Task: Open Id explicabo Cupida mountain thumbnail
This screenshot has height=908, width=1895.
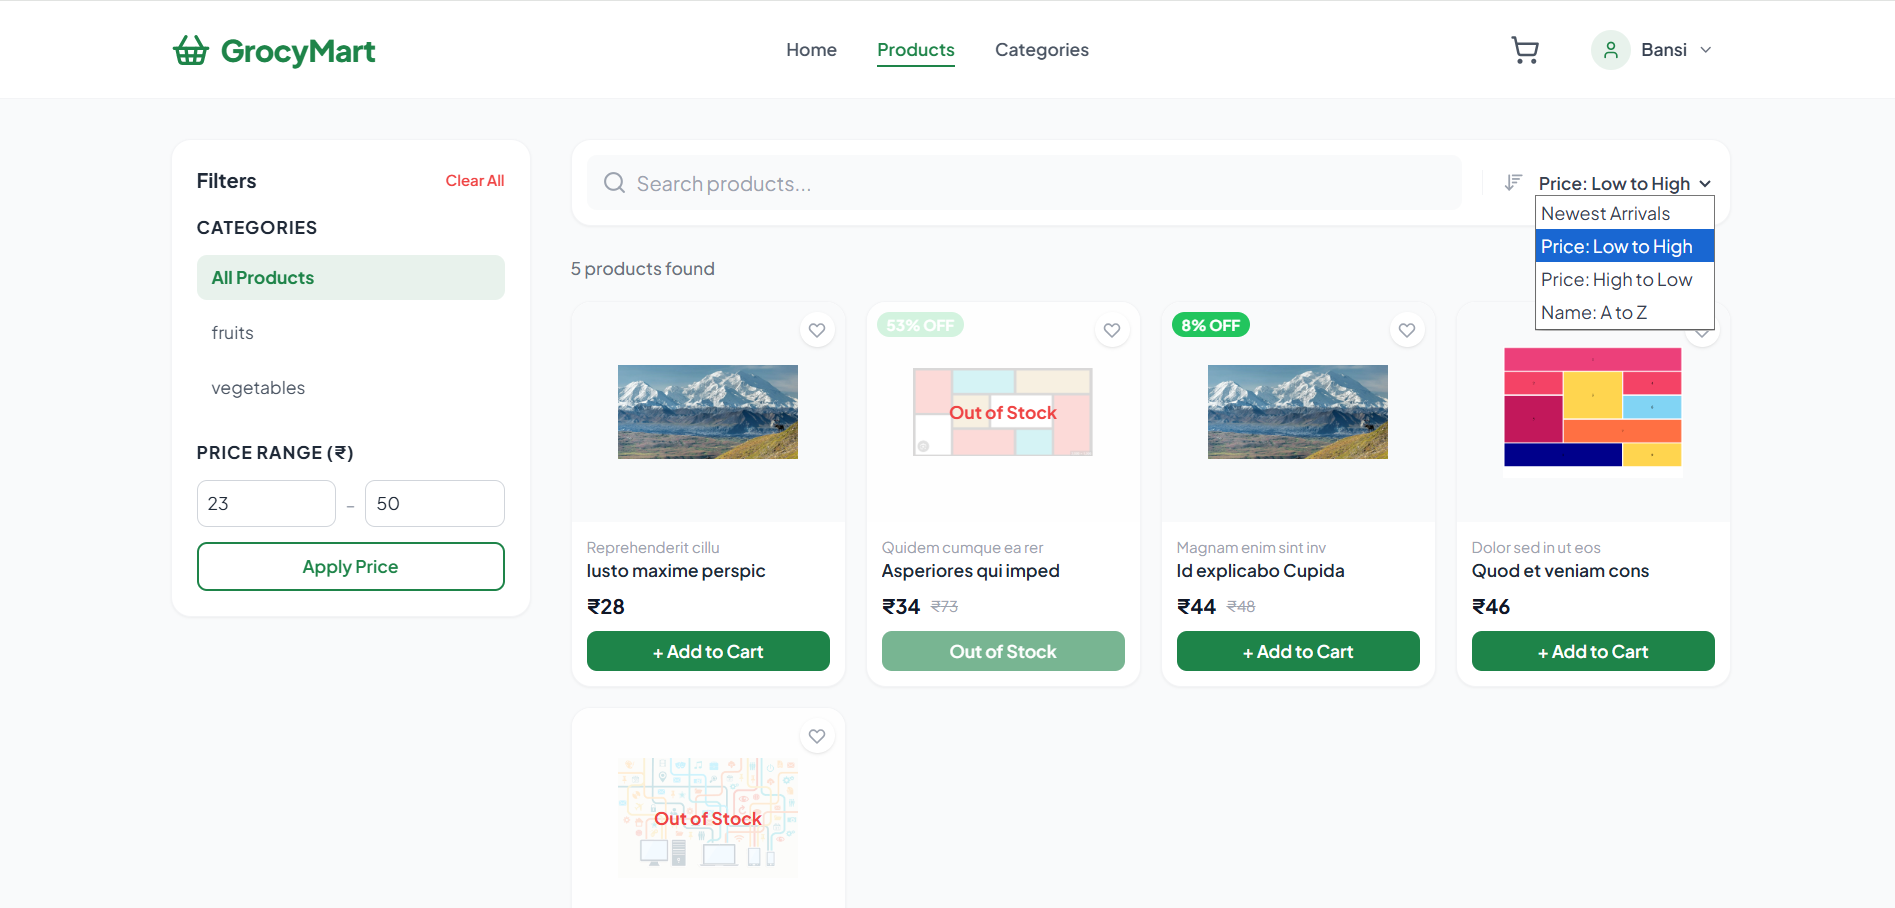Action: (1298, 412)
